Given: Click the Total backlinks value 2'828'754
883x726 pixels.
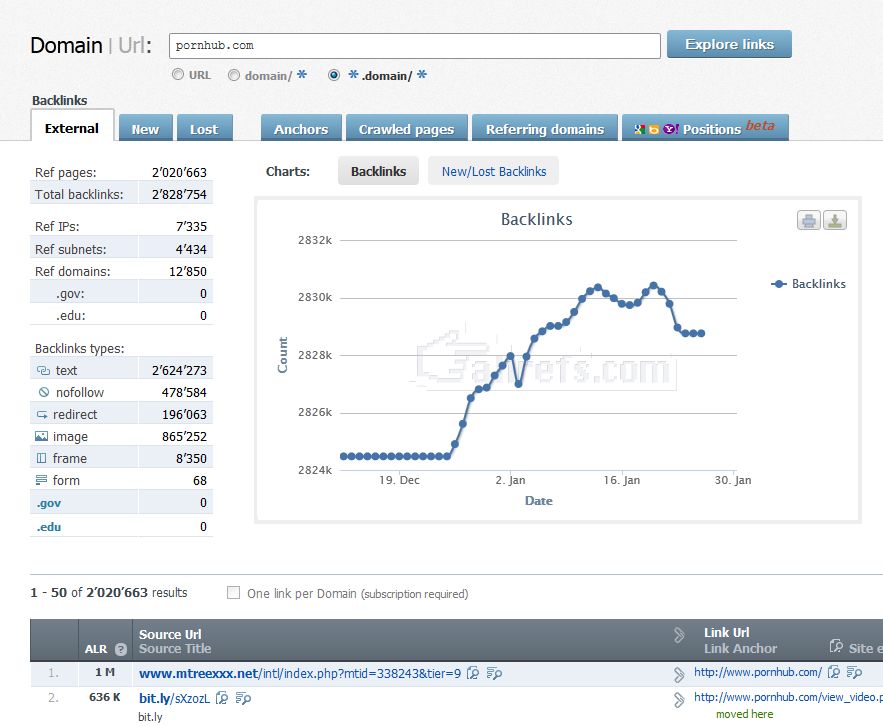Looking at the screenshot, I should coord(179,194).
